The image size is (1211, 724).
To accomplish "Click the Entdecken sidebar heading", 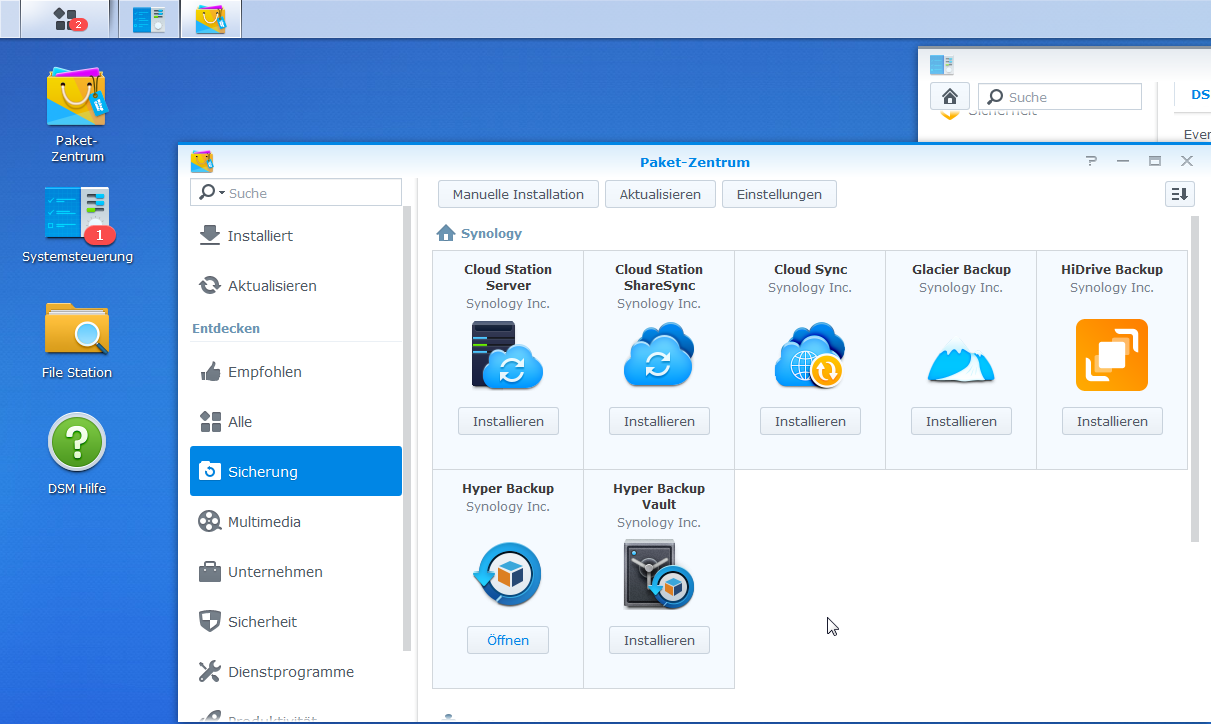I will [226, 328].
